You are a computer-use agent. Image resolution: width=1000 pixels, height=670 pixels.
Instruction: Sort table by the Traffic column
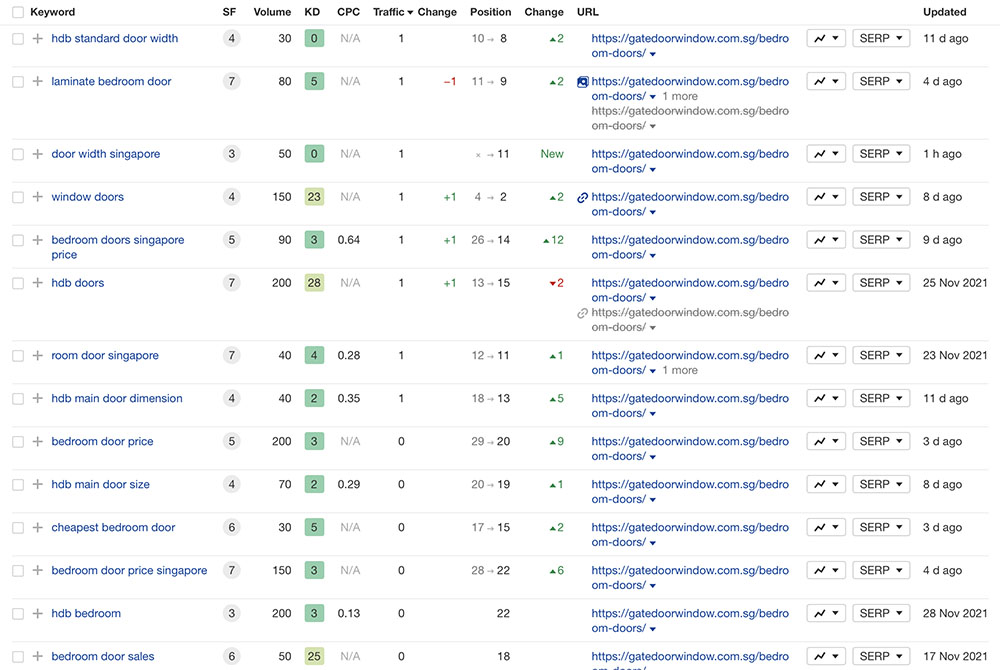pyautogui.click(x=392, y=12)
